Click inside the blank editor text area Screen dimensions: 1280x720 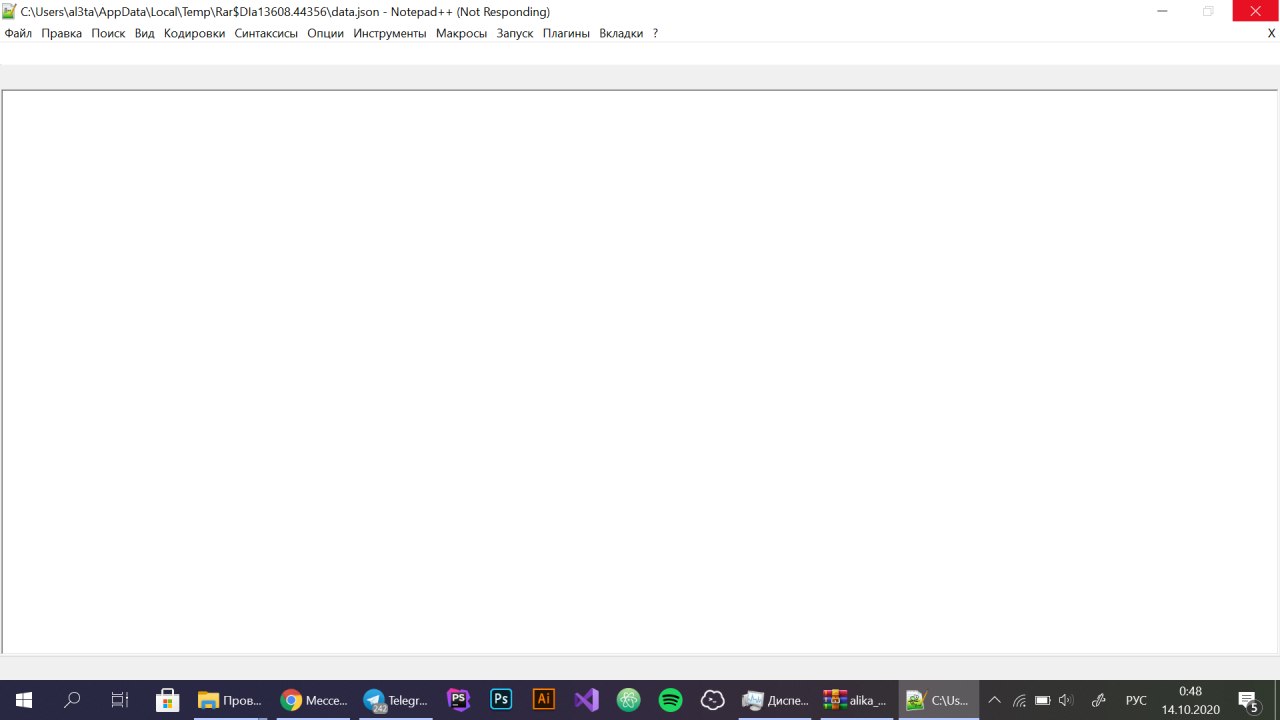(640, 372)
